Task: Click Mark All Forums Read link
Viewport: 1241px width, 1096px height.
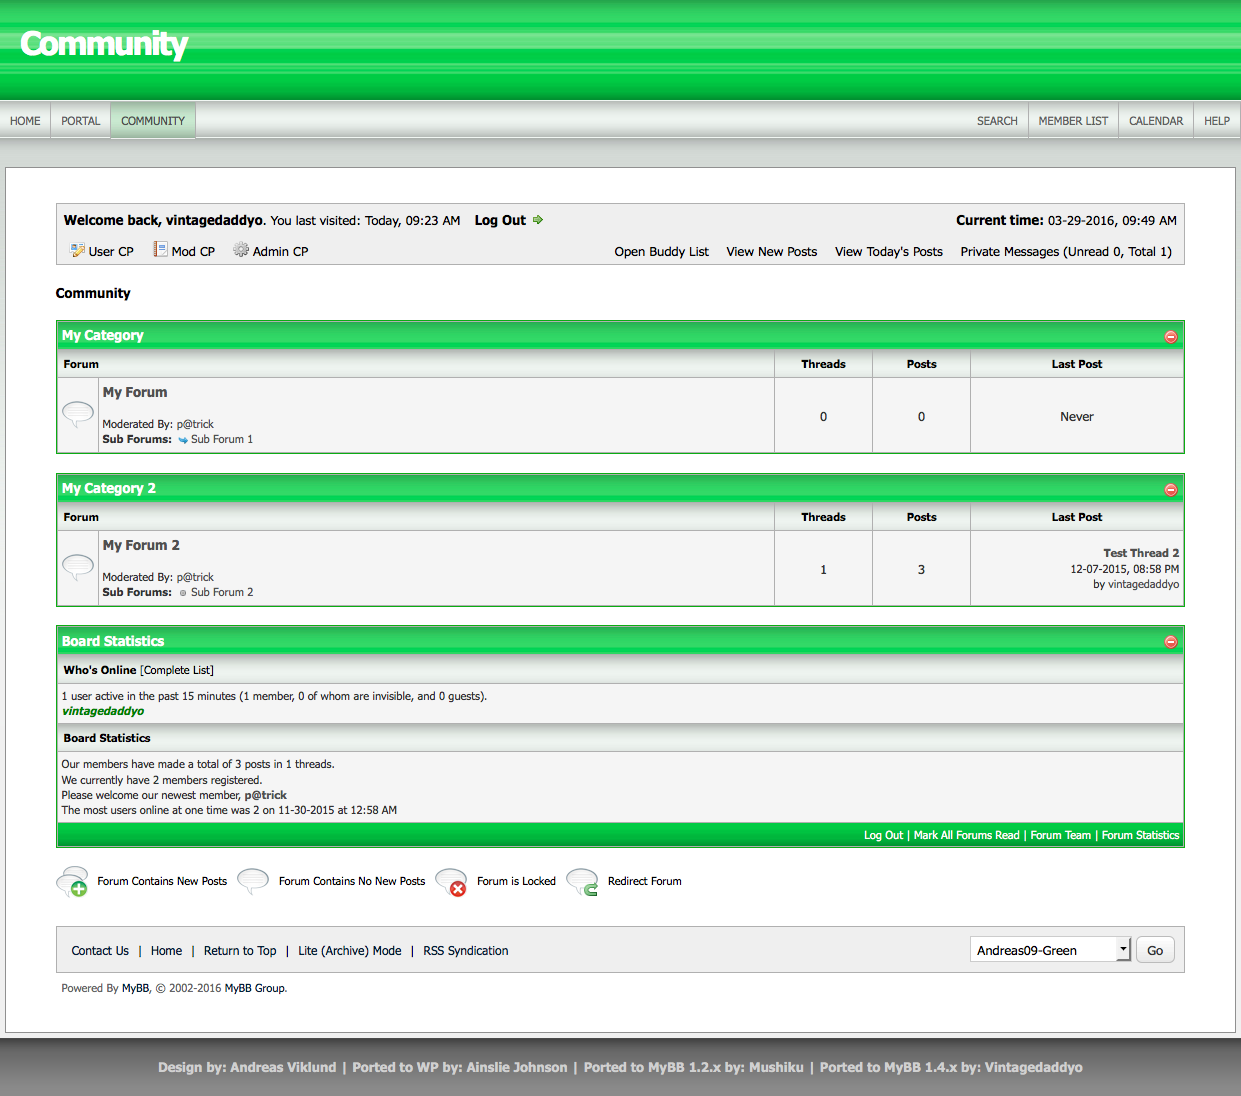Action: (x=966, y=835)
